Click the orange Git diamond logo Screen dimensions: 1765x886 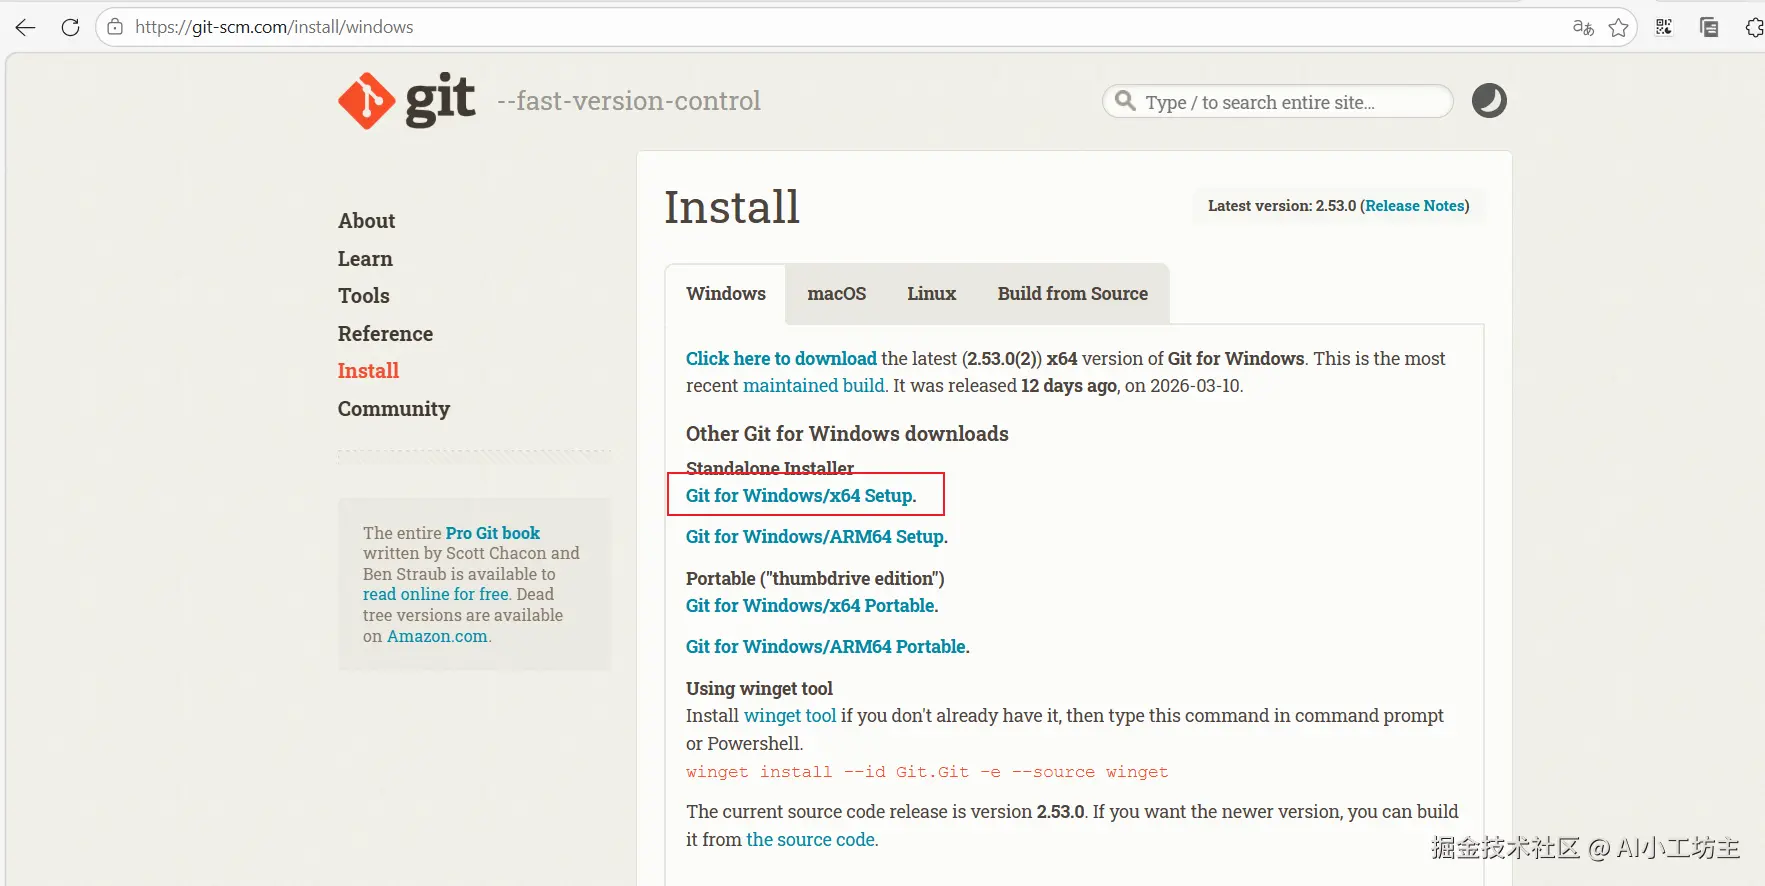(x=366, y=101)
